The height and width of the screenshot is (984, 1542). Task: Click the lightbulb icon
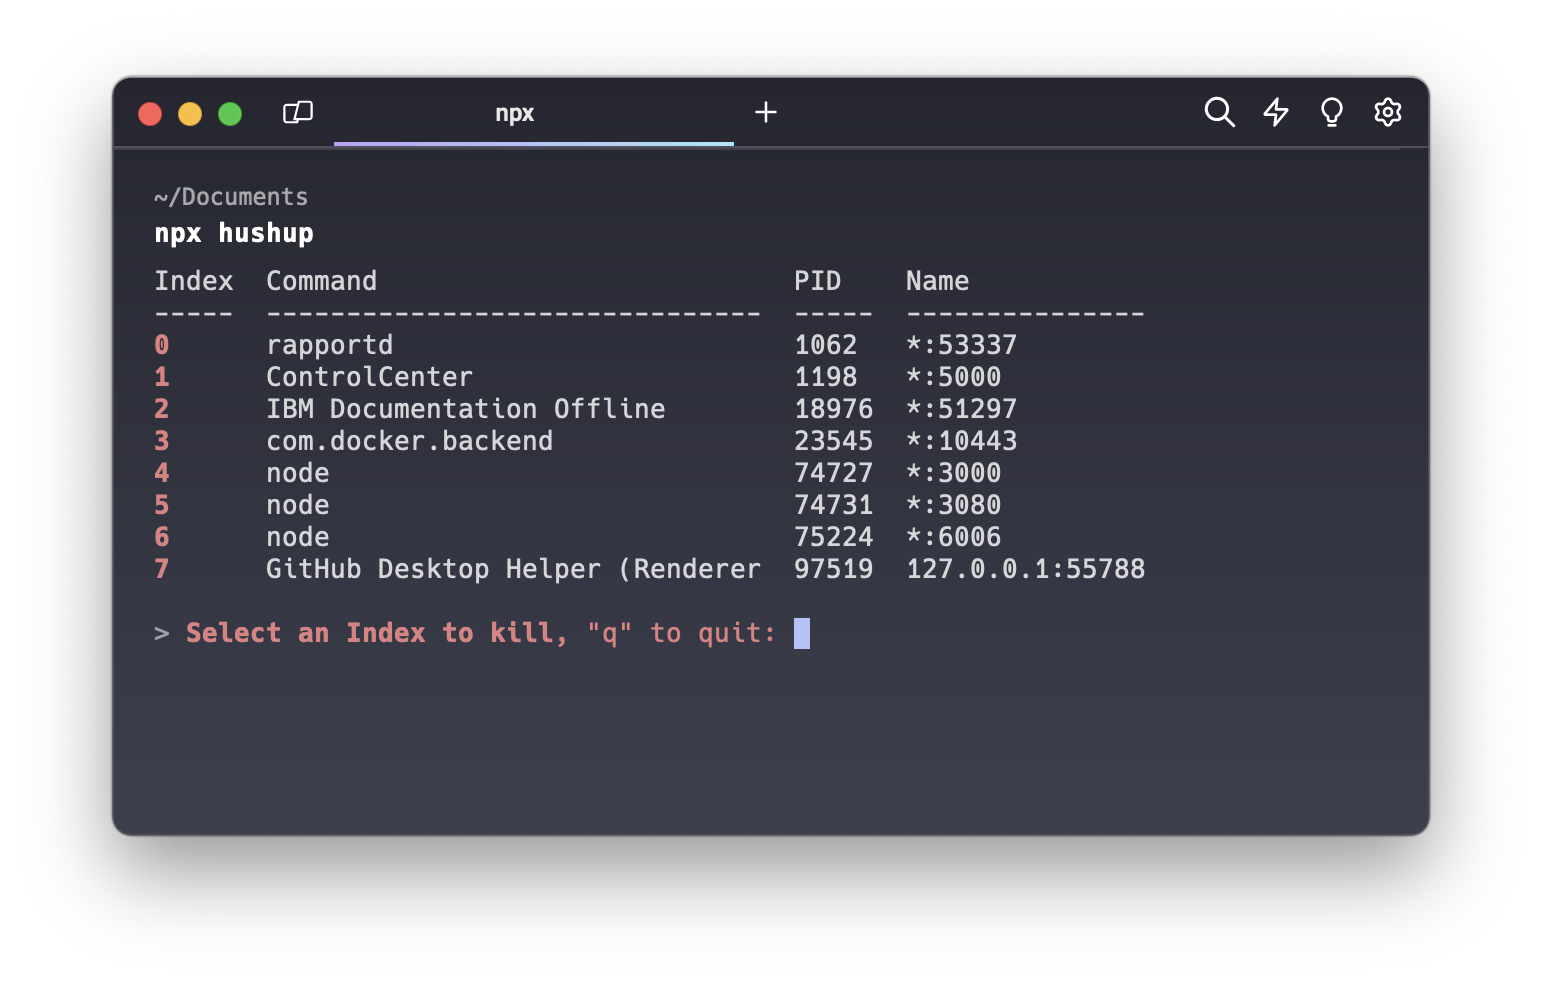coord(1331,112)
